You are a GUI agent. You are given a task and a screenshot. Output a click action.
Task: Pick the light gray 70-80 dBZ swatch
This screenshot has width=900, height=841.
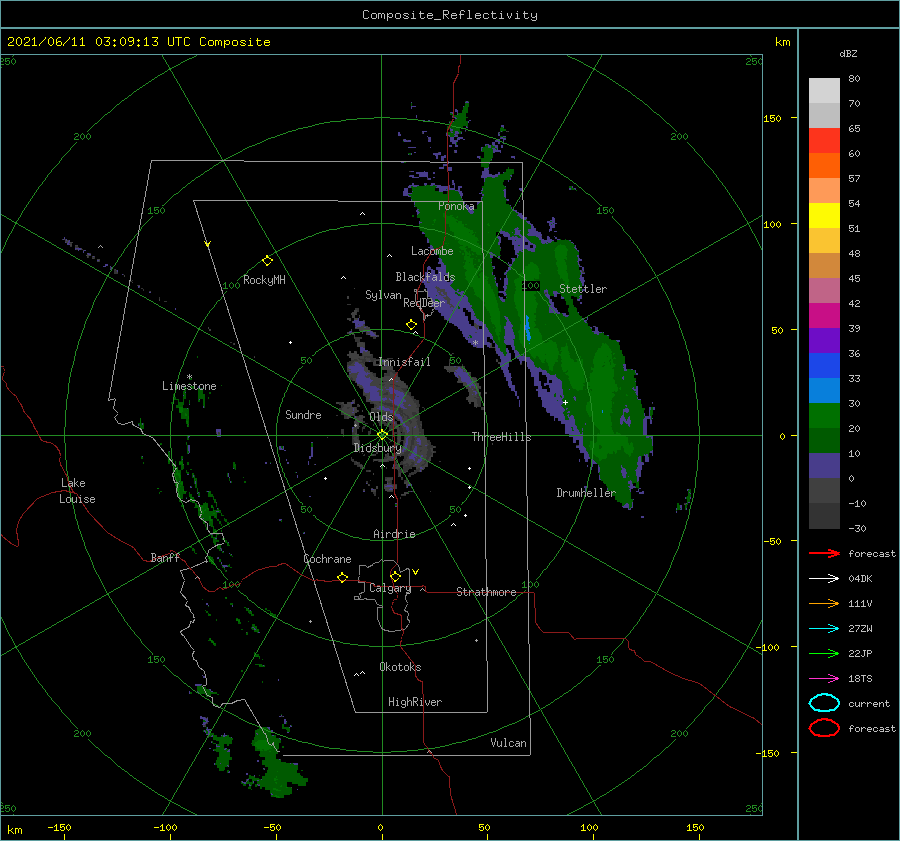(824, 91)
